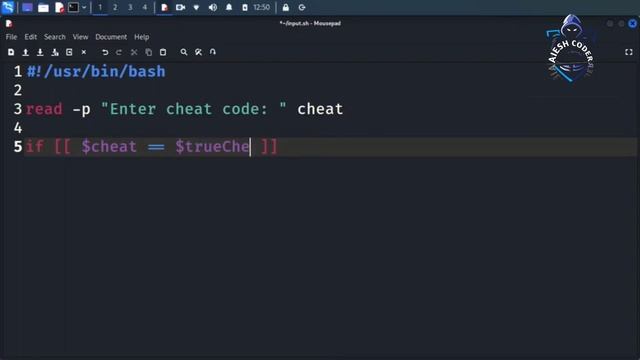Switch to workspace 4
This screenshot has width=640, height=360.
(x=144, y=7)
